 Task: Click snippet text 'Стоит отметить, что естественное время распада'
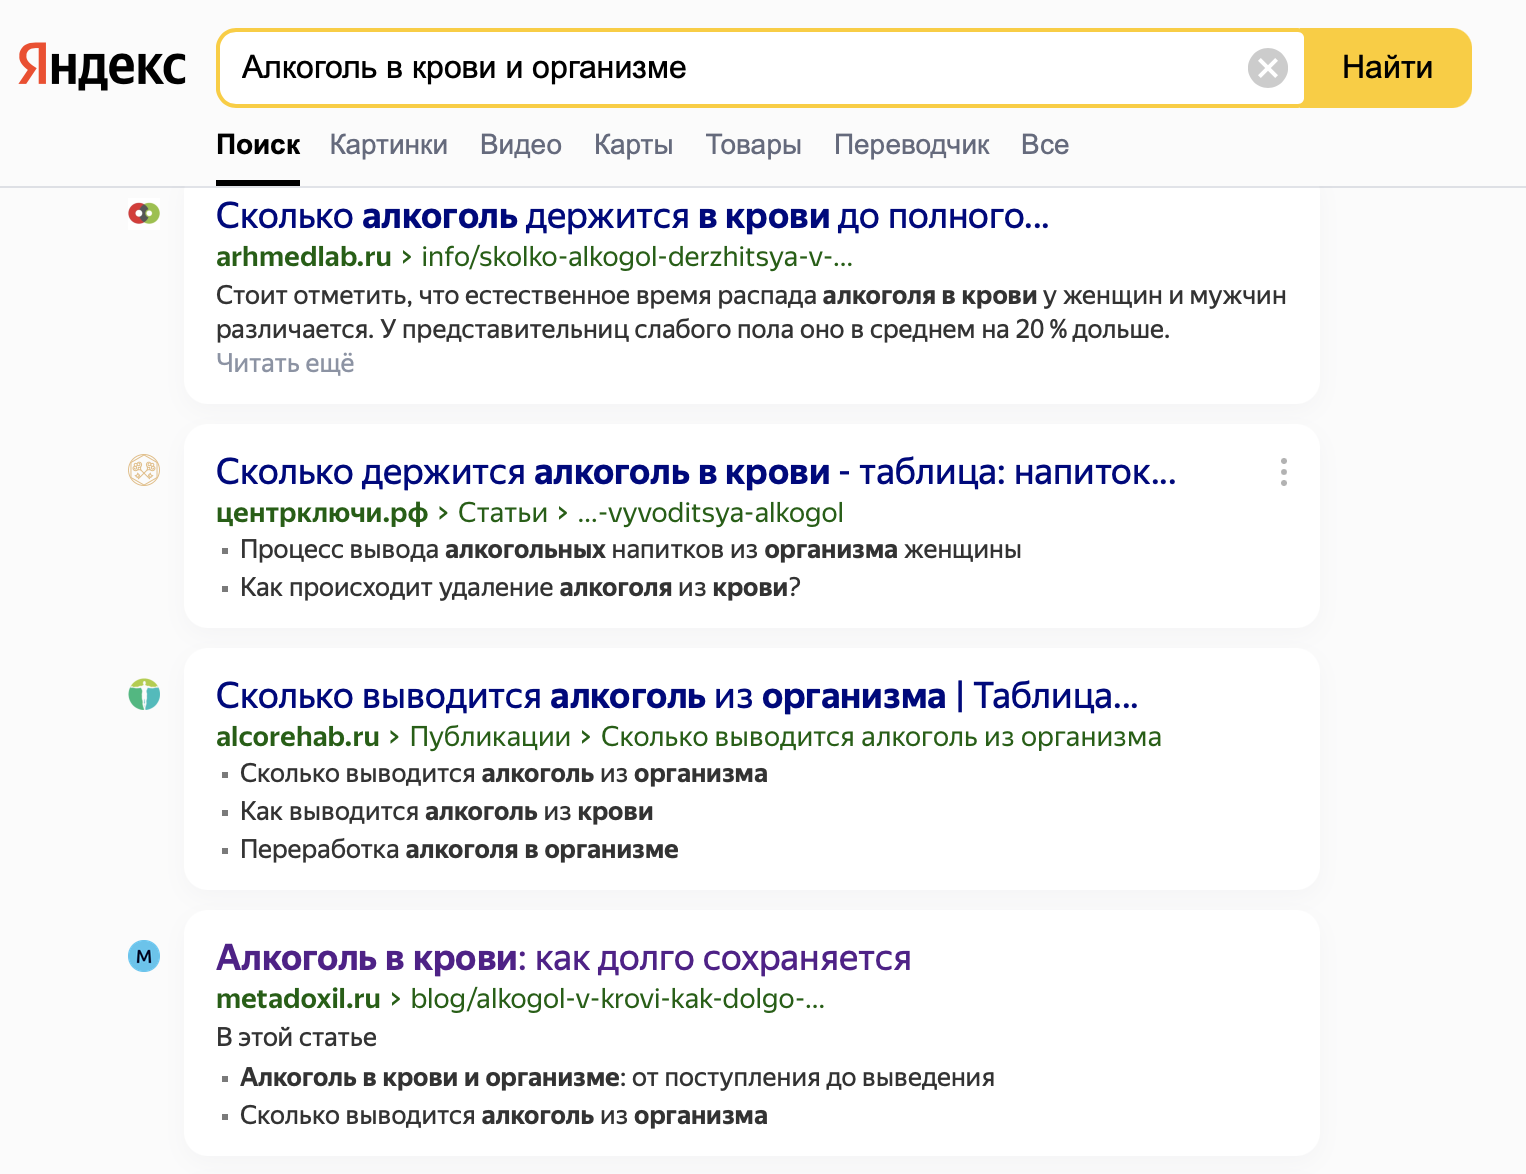[x=517, y=296]
